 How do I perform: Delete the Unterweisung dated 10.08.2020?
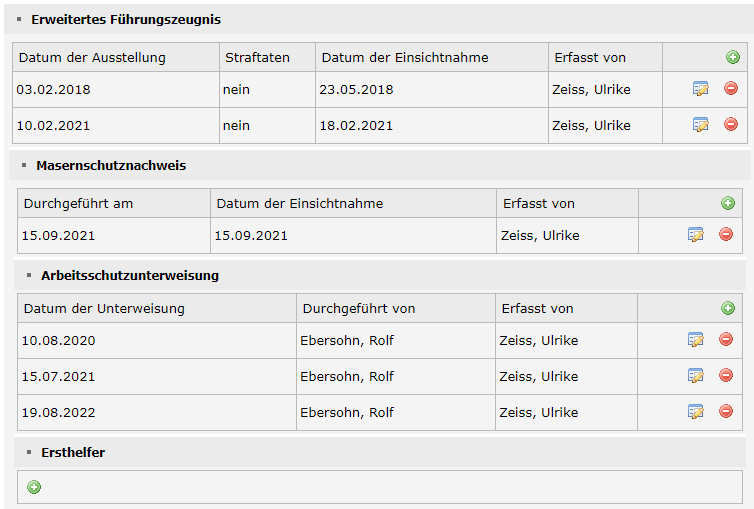coord(726,339)
